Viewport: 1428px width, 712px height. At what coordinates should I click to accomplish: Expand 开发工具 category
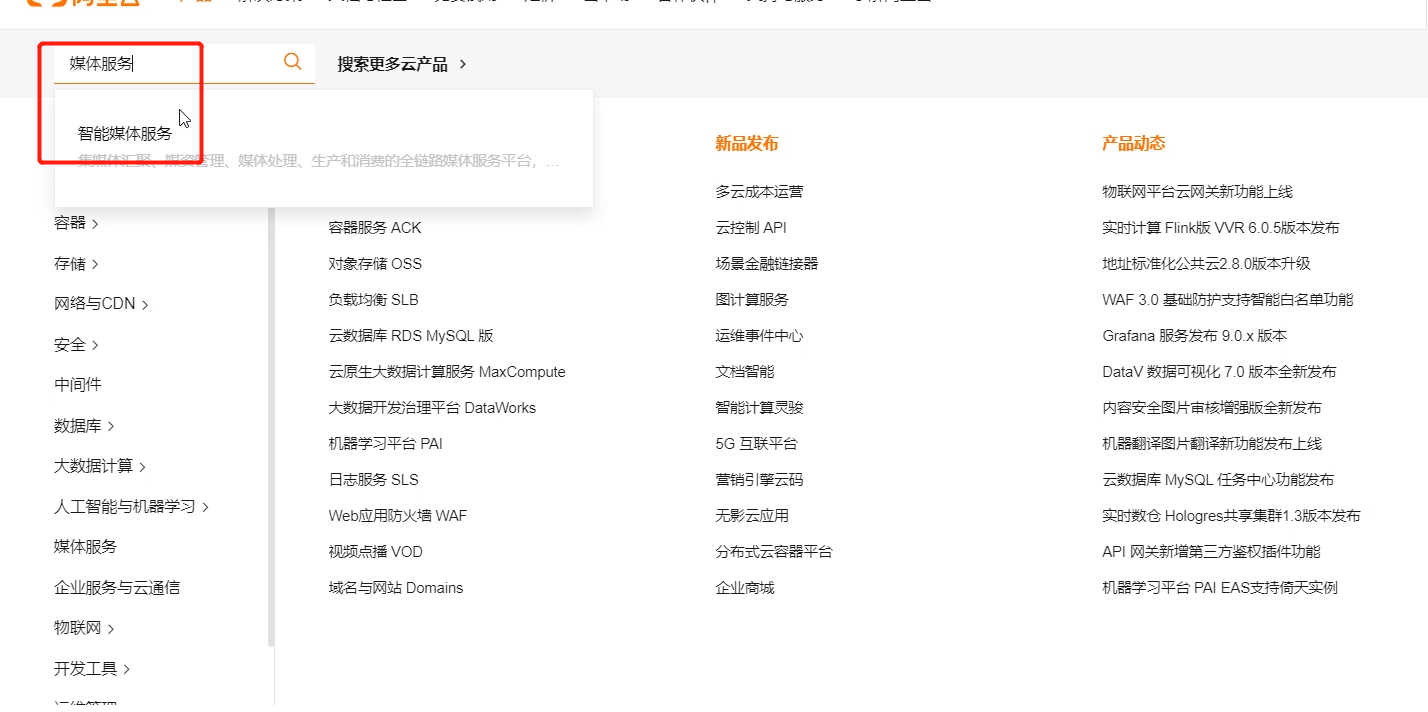tap(92, 669)
